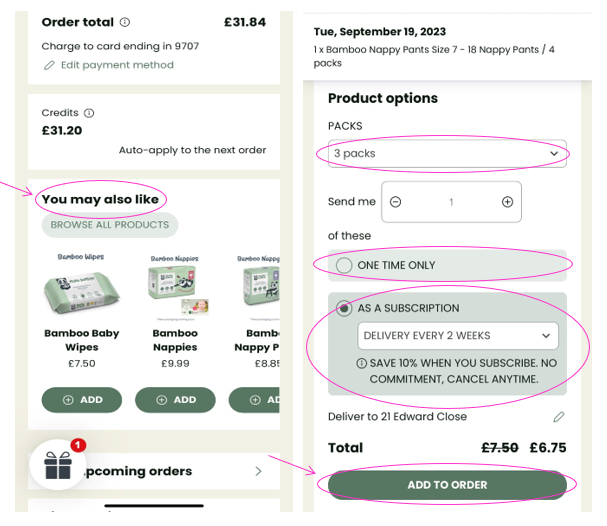Click the Order total info icon
The width and height of the screenshot is (607, 526).
point(125,22)
